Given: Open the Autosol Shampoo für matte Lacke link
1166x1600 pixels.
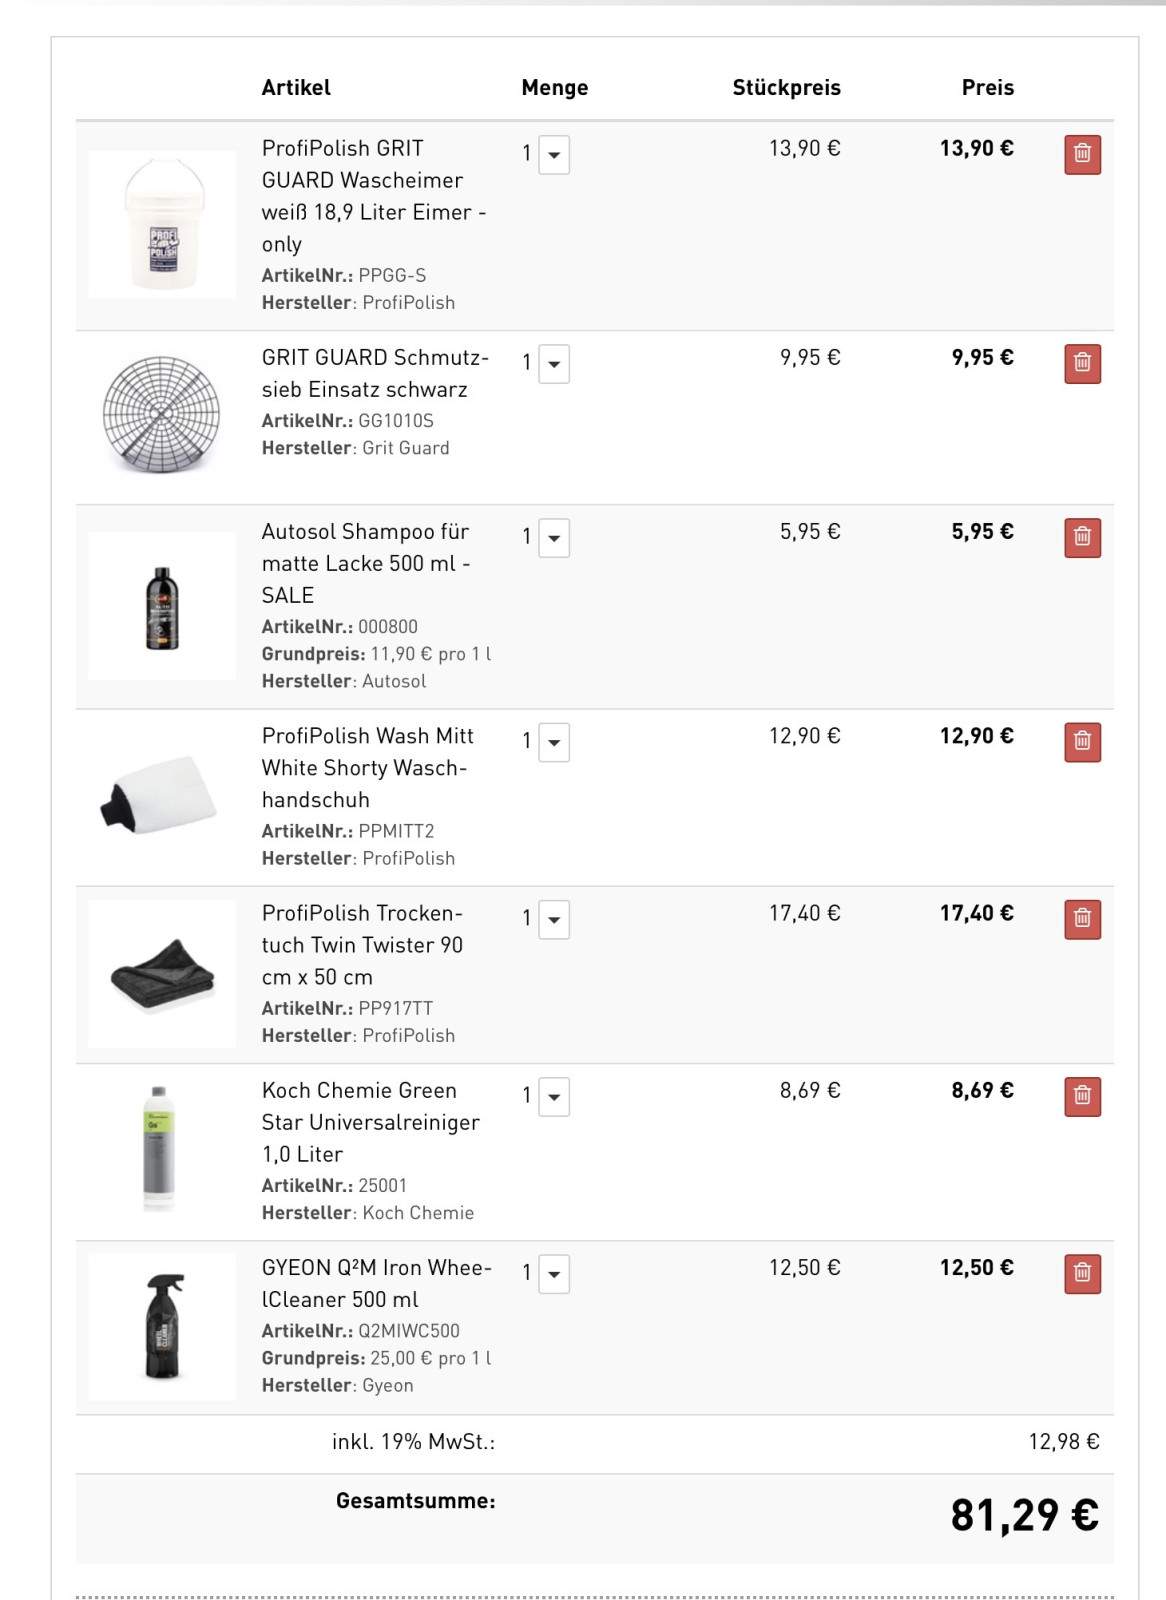Looking at the screenshot, I should (366, 563).
